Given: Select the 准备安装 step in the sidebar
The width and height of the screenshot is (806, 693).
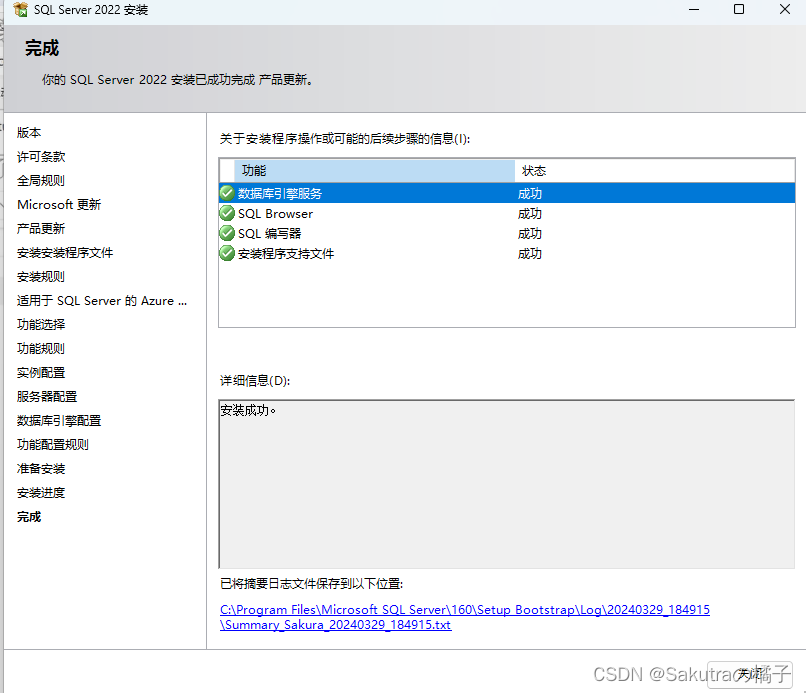Looking at the screenshot, I should (x=41, y=469).
